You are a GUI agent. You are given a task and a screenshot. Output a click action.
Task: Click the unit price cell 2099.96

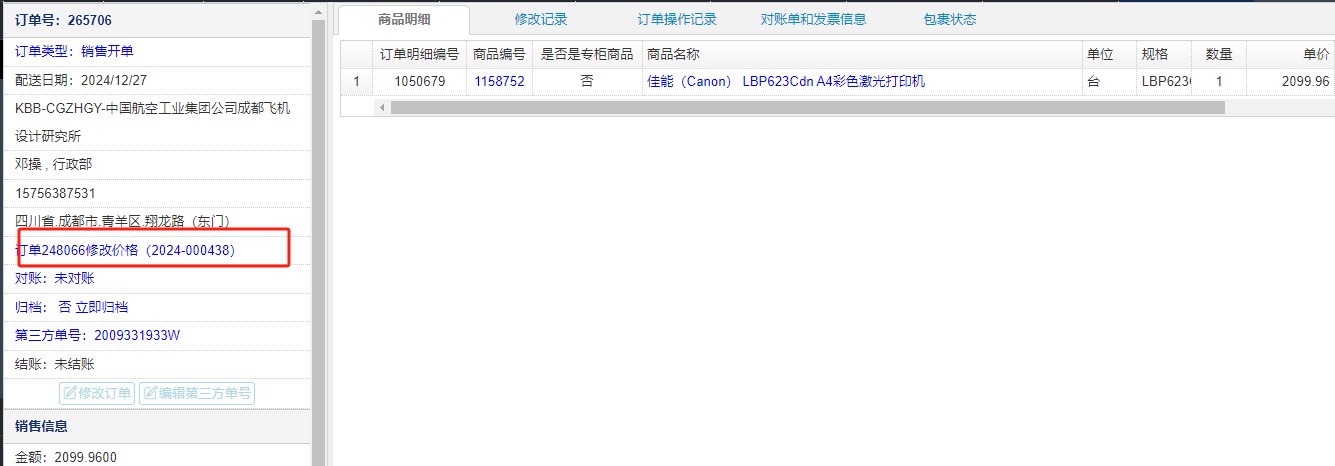click(x=1291, y=82)
